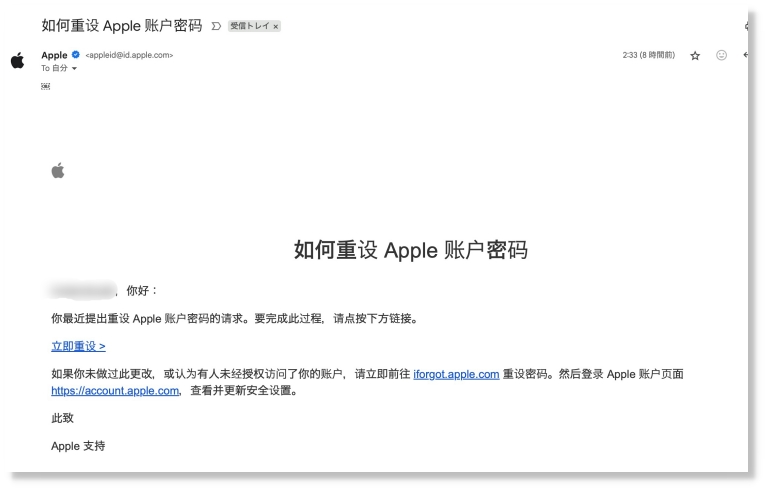
Task: Star this Apple email
Action: [x=695, y=55]
